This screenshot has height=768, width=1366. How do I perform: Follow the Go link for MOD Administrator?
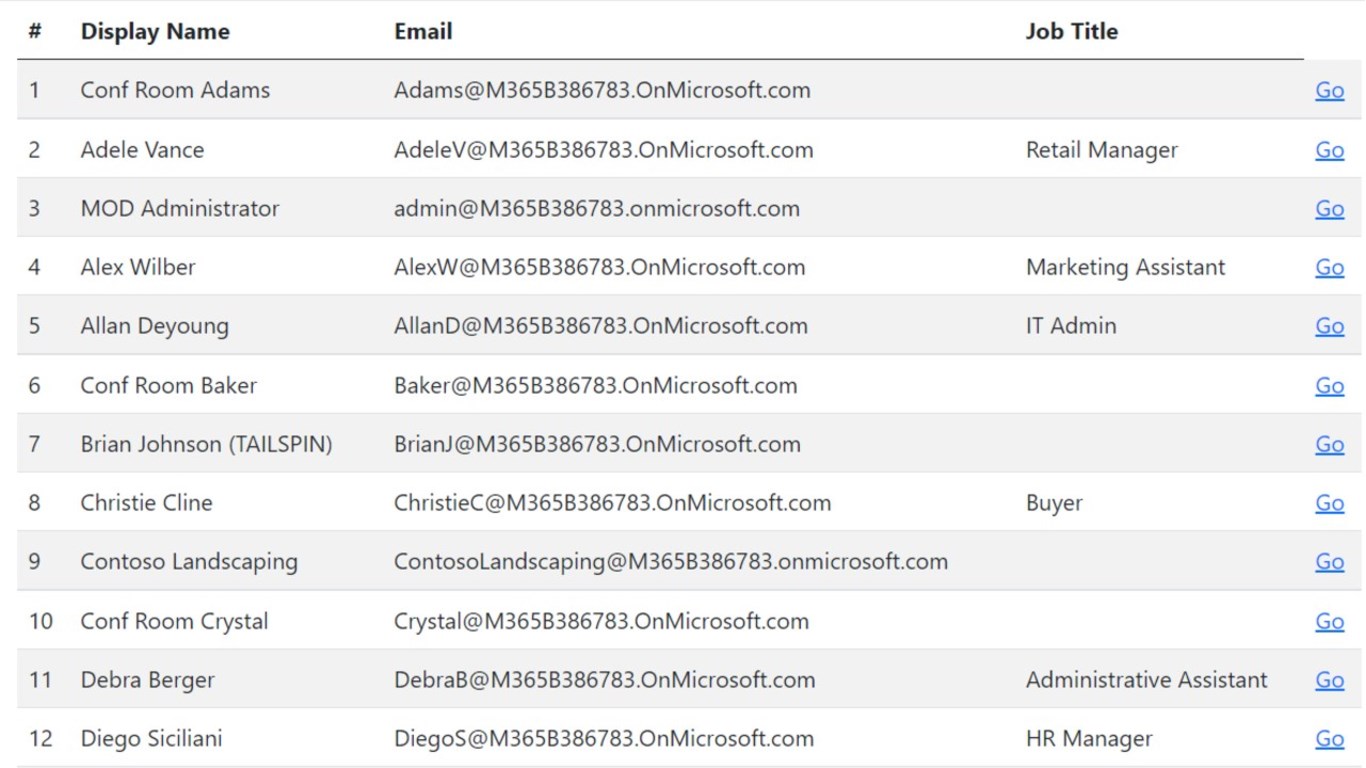click(1329, 209)
